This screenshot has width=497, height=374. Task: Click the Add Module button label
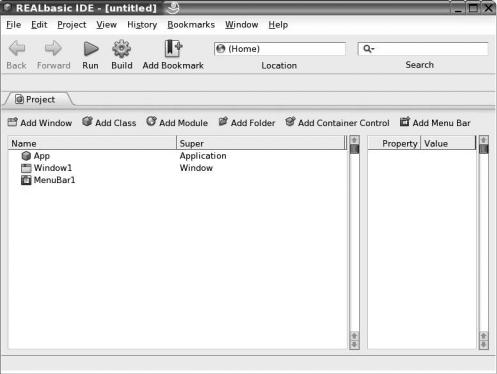point(183,123)
